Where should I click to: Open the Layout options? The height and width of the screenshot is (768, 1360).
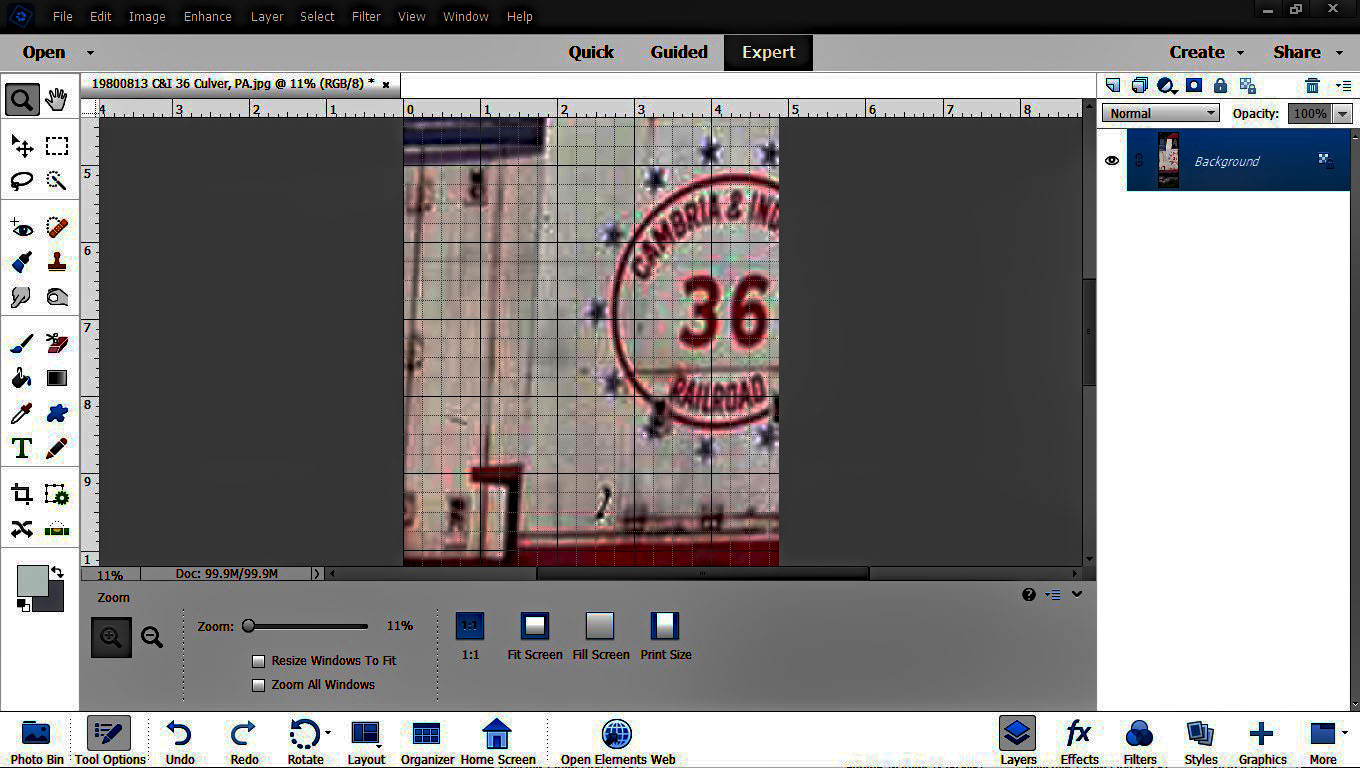pyautogui.click(x=366, y=742)
